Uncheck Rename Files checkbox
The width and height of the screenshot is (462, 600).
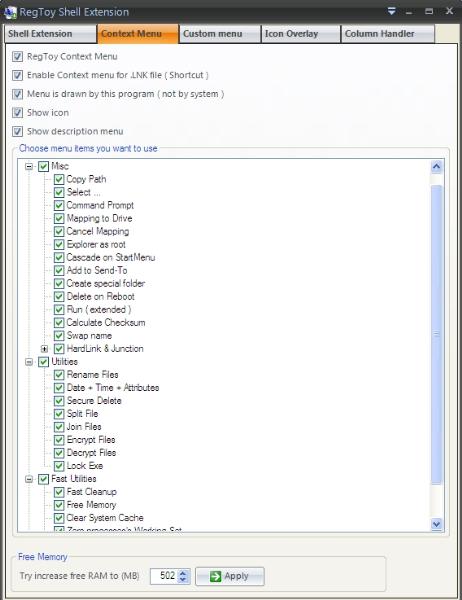click(x=59, y=375)
